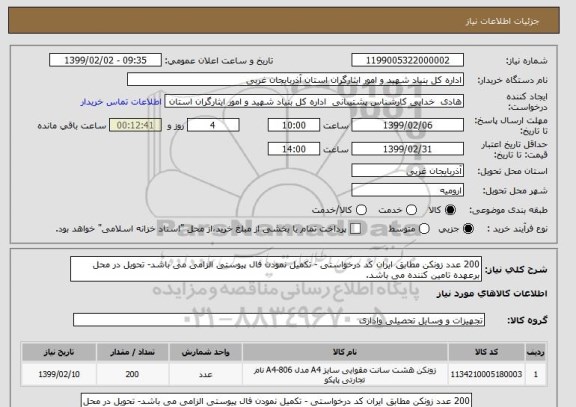Viewport: 576px width, 407px height.
Task: Click the تاریخ نیاز column header
Action: [59, 352]
